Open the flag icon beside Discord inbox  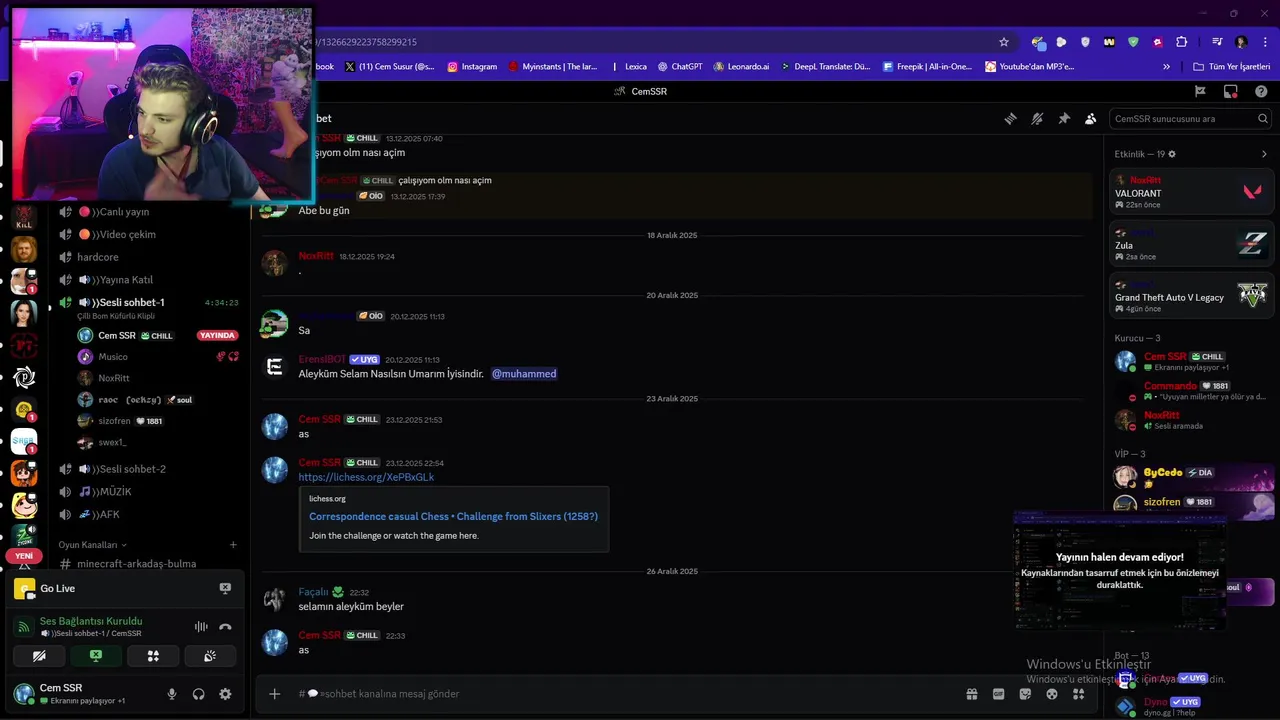[1200, 91]
